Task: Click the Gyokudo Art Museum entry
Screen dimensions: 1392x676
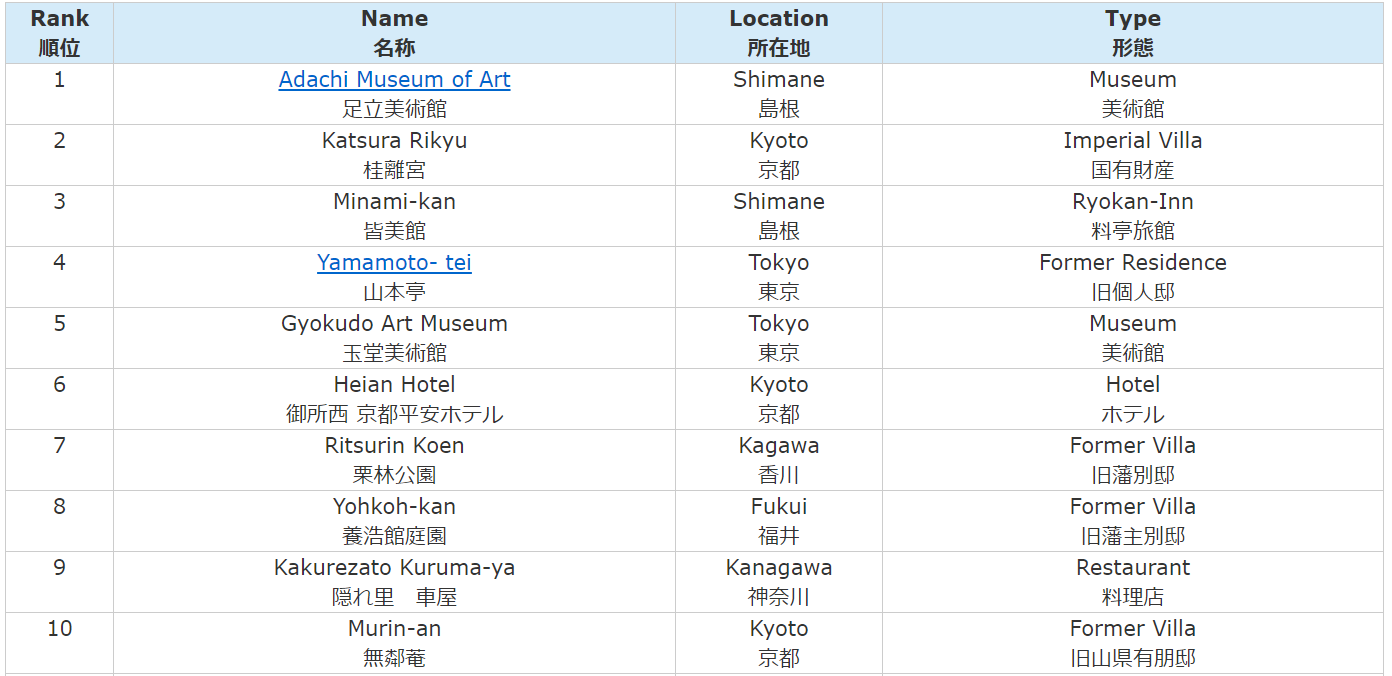Action: (x=394, y=338)
